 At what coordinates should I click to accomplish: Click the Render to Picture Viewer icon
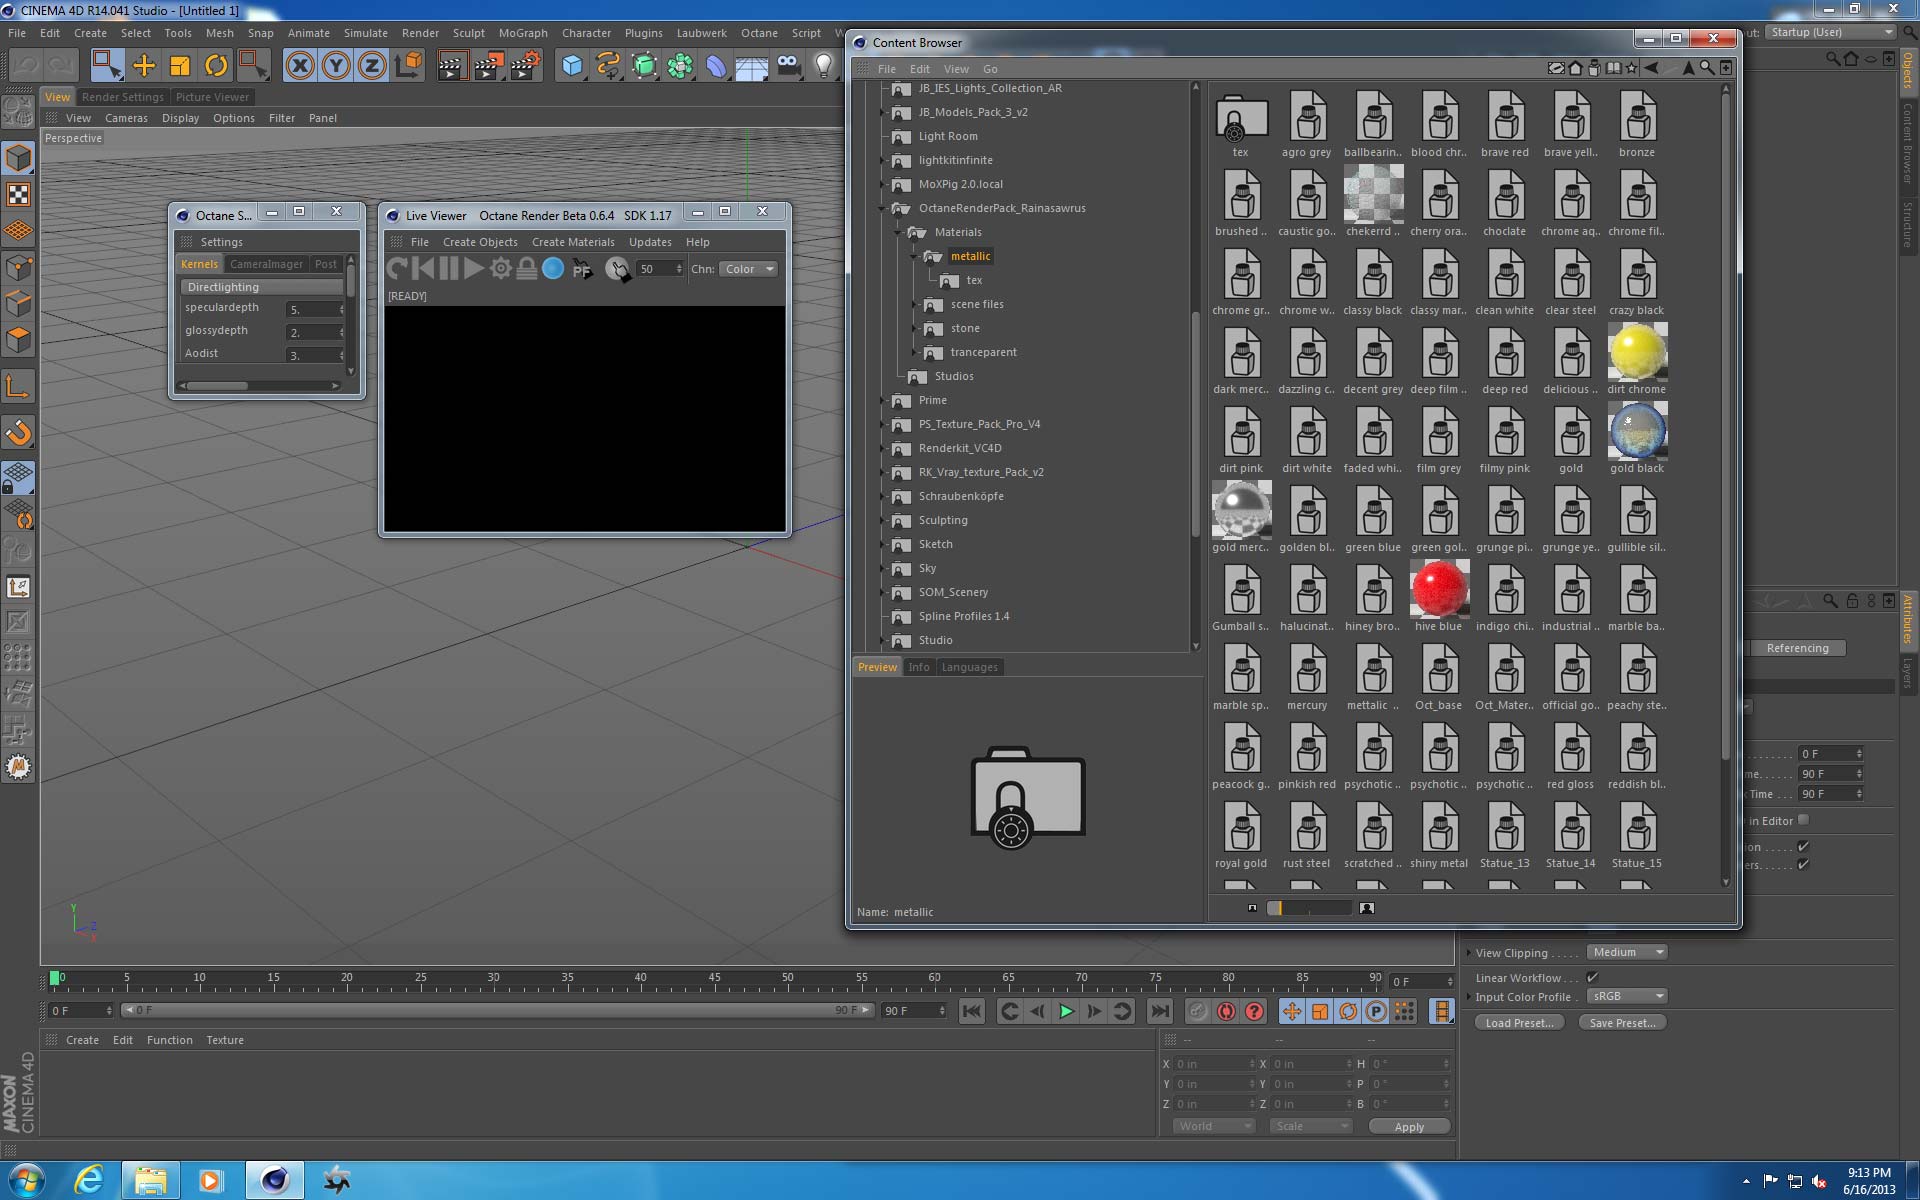488,66
